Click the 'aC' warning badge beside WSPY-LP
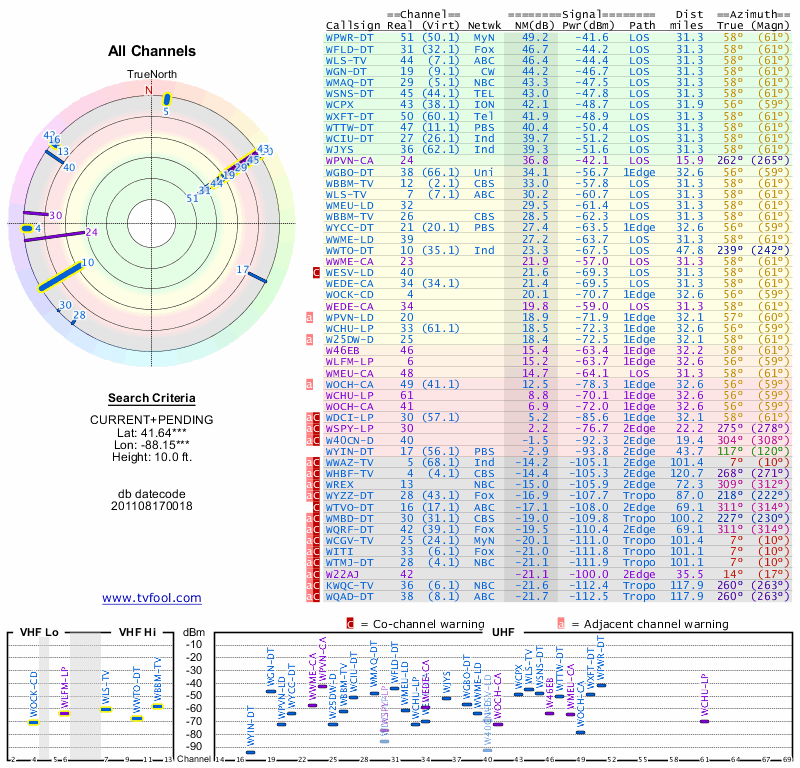This screenshot has height=768, width=800. point(313,429)
